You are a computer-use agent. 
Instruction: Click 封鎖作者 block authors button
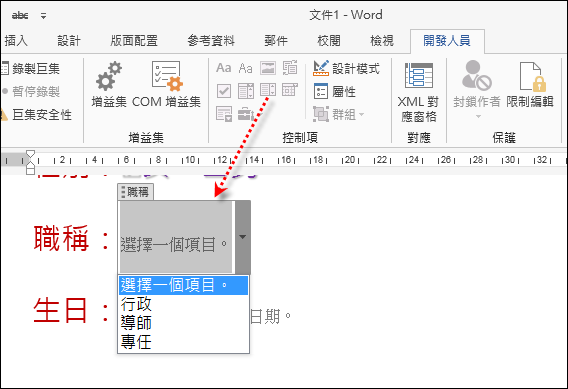coord(477,89)
